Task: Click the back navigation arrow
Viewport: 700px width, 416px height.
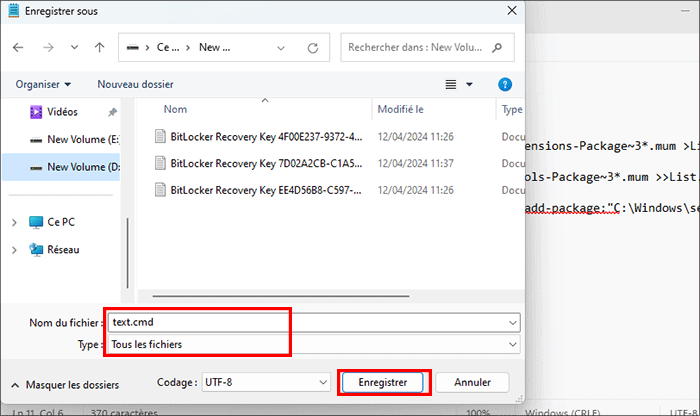Action: (20, 47)
